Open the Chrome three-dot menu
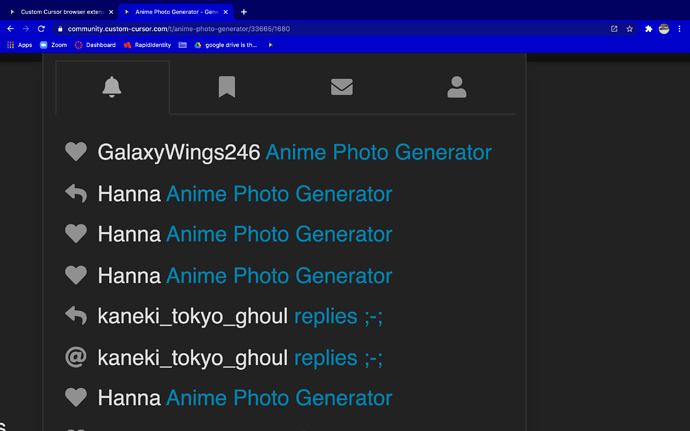 (x=680, y=29)
